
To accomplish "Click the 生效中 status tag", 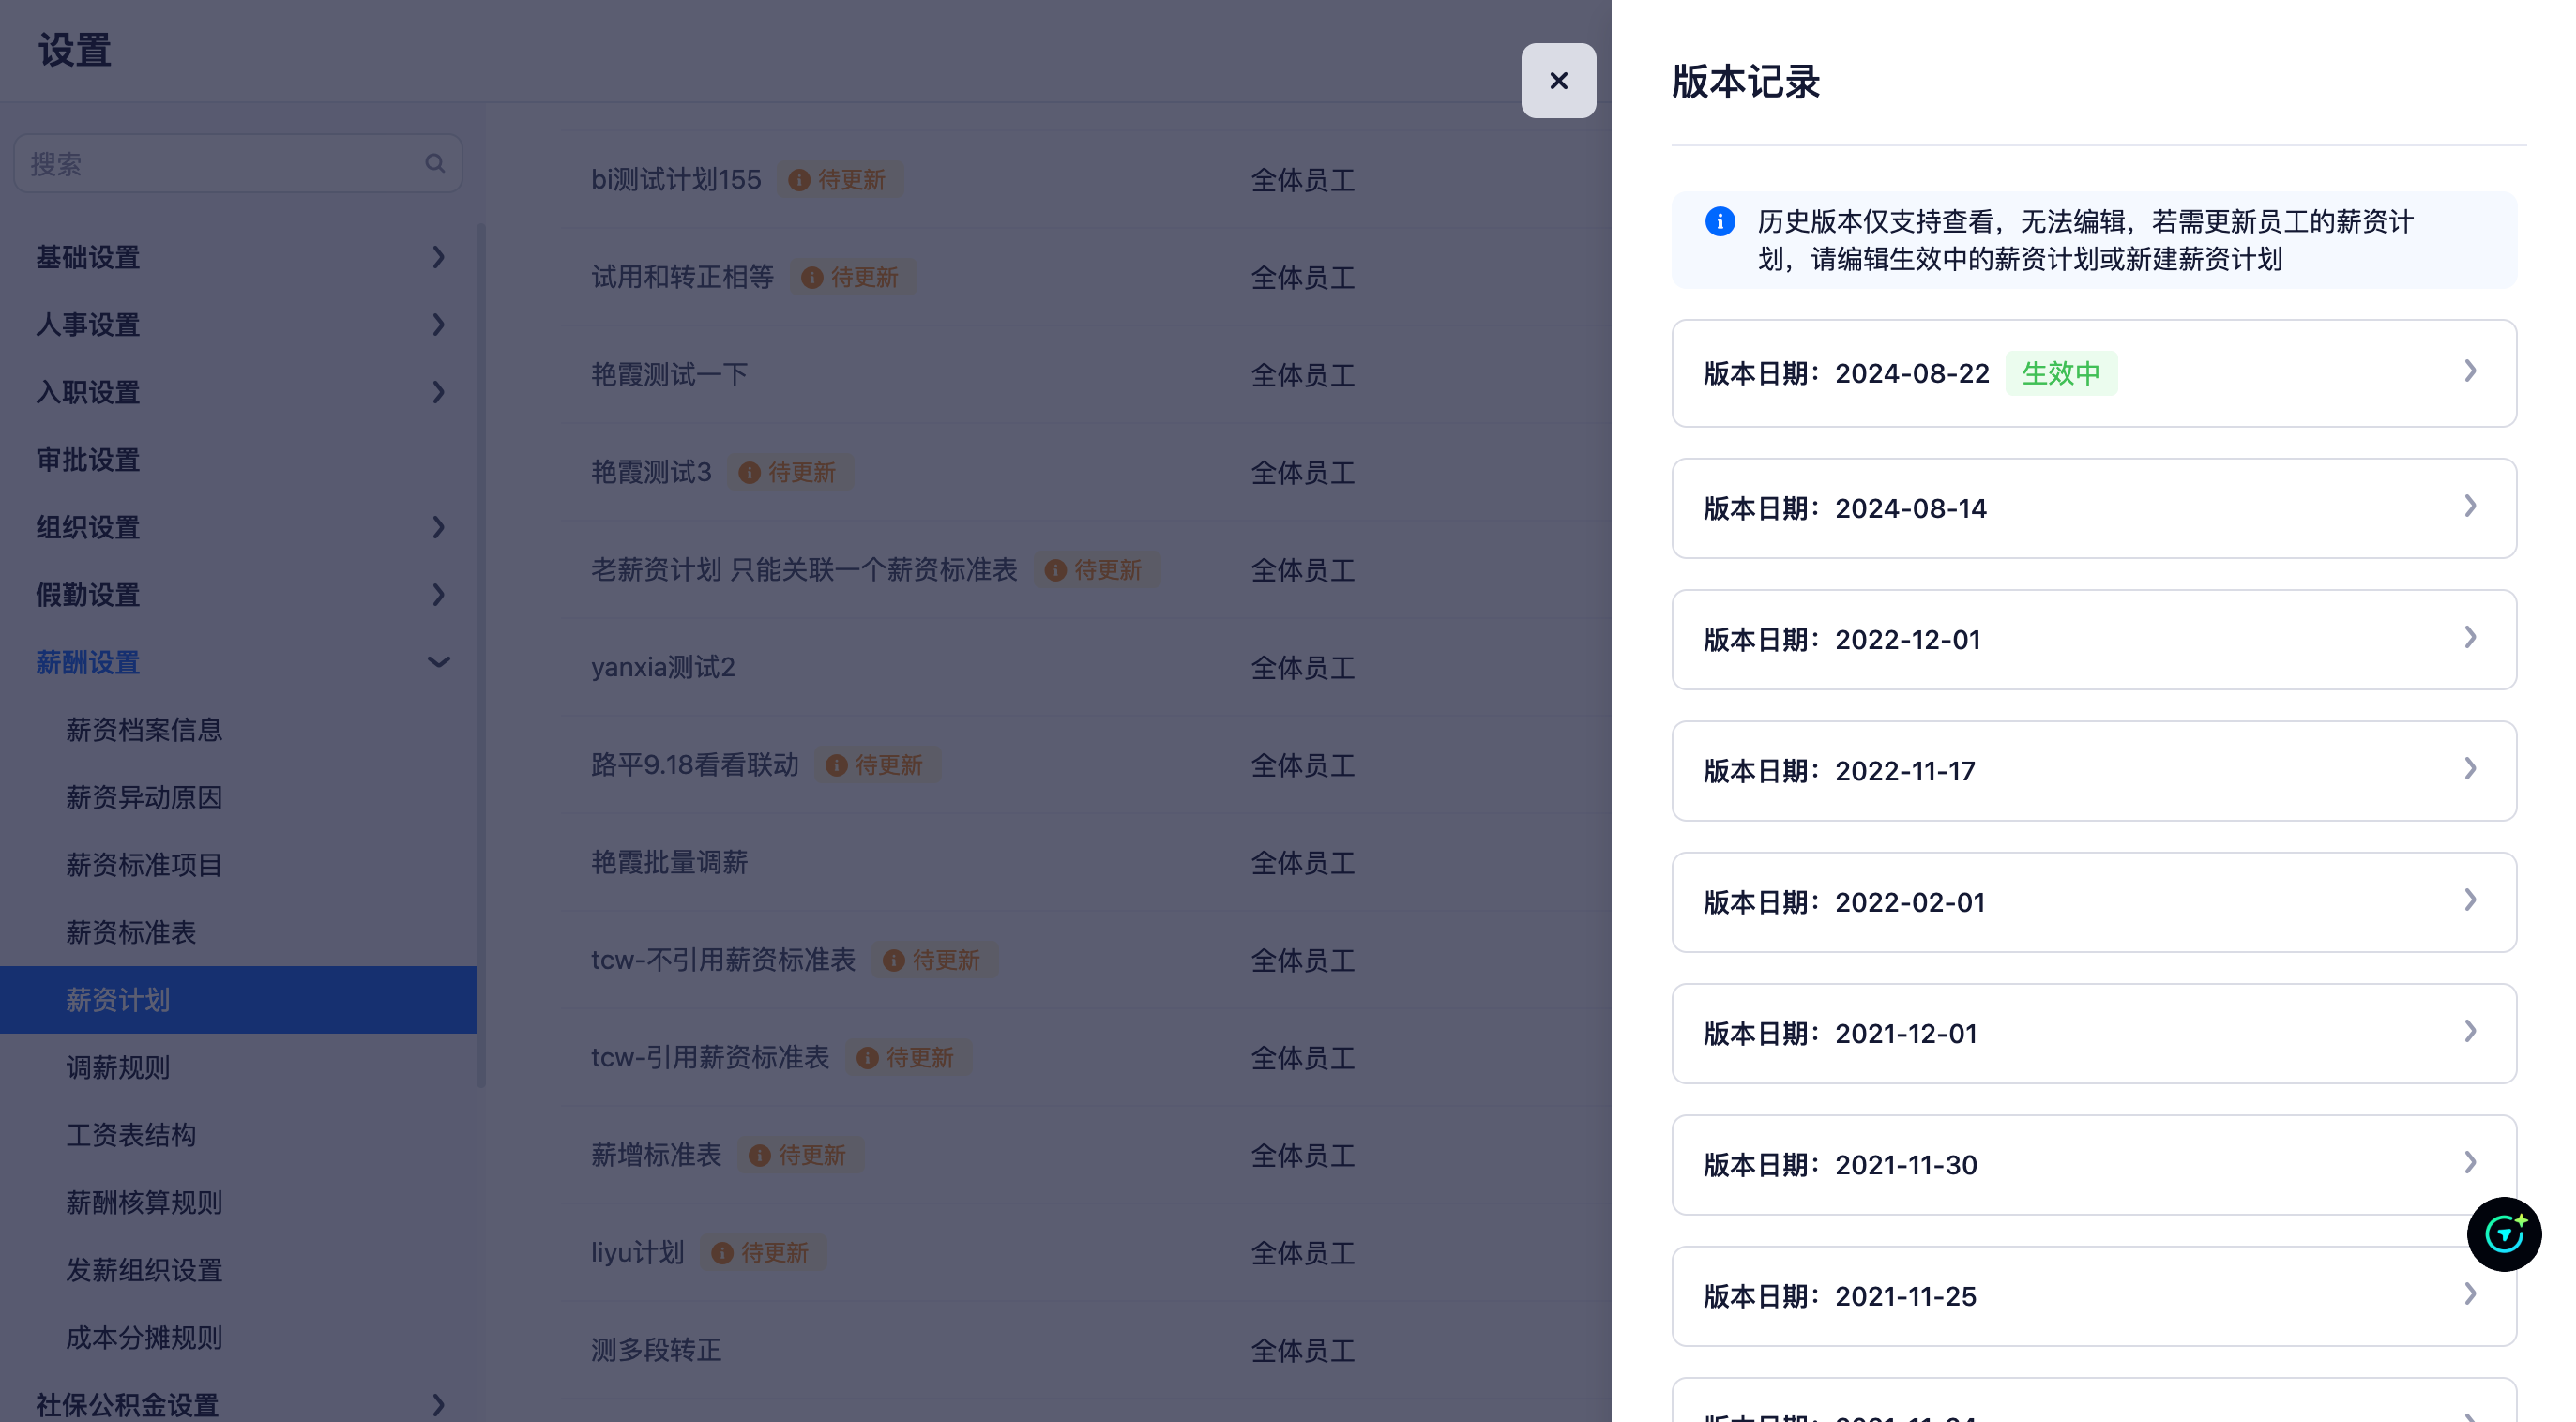I will pos(2061,373).
